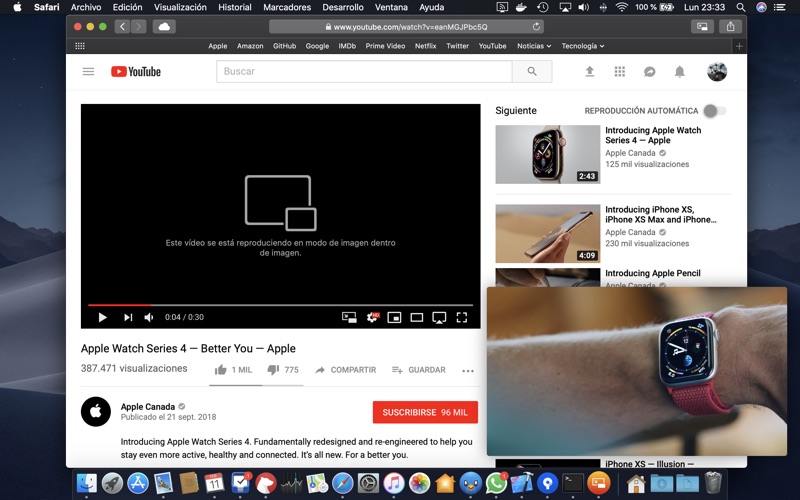This screenshot has height=500, width=800.
Task: Open the notifications bell
Action: 680,71
